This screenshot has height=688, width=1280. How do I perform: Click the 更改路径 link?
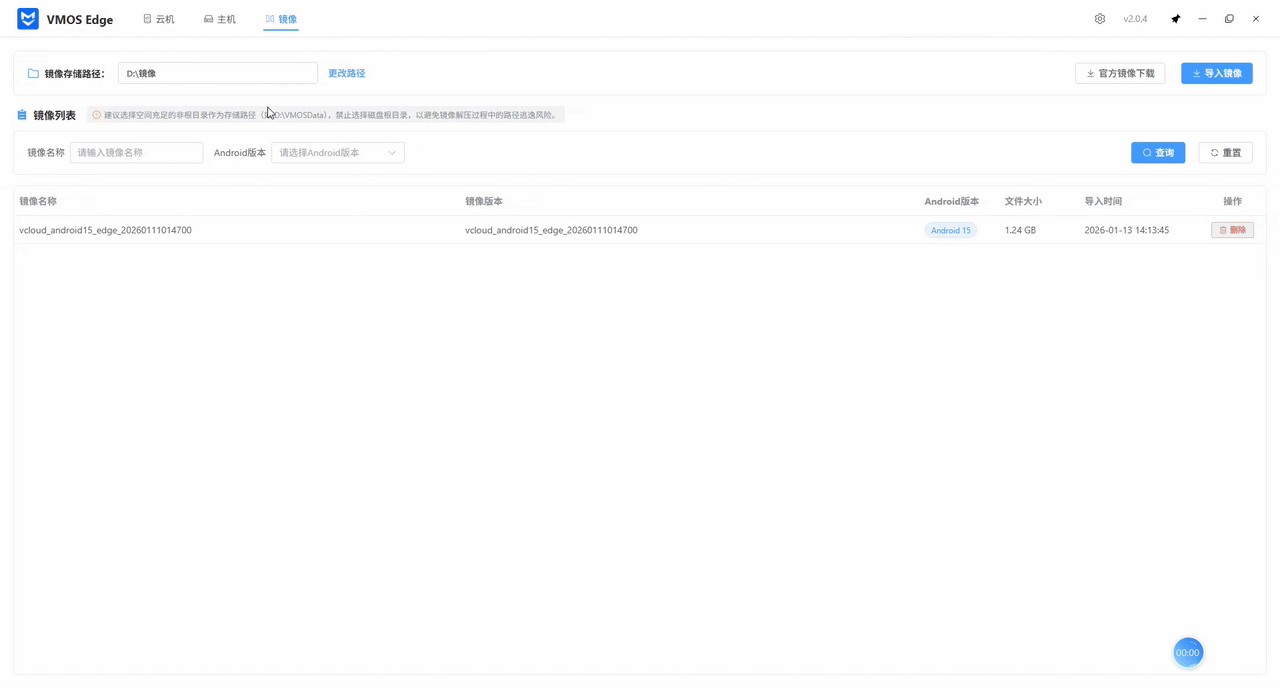(346, 73)
